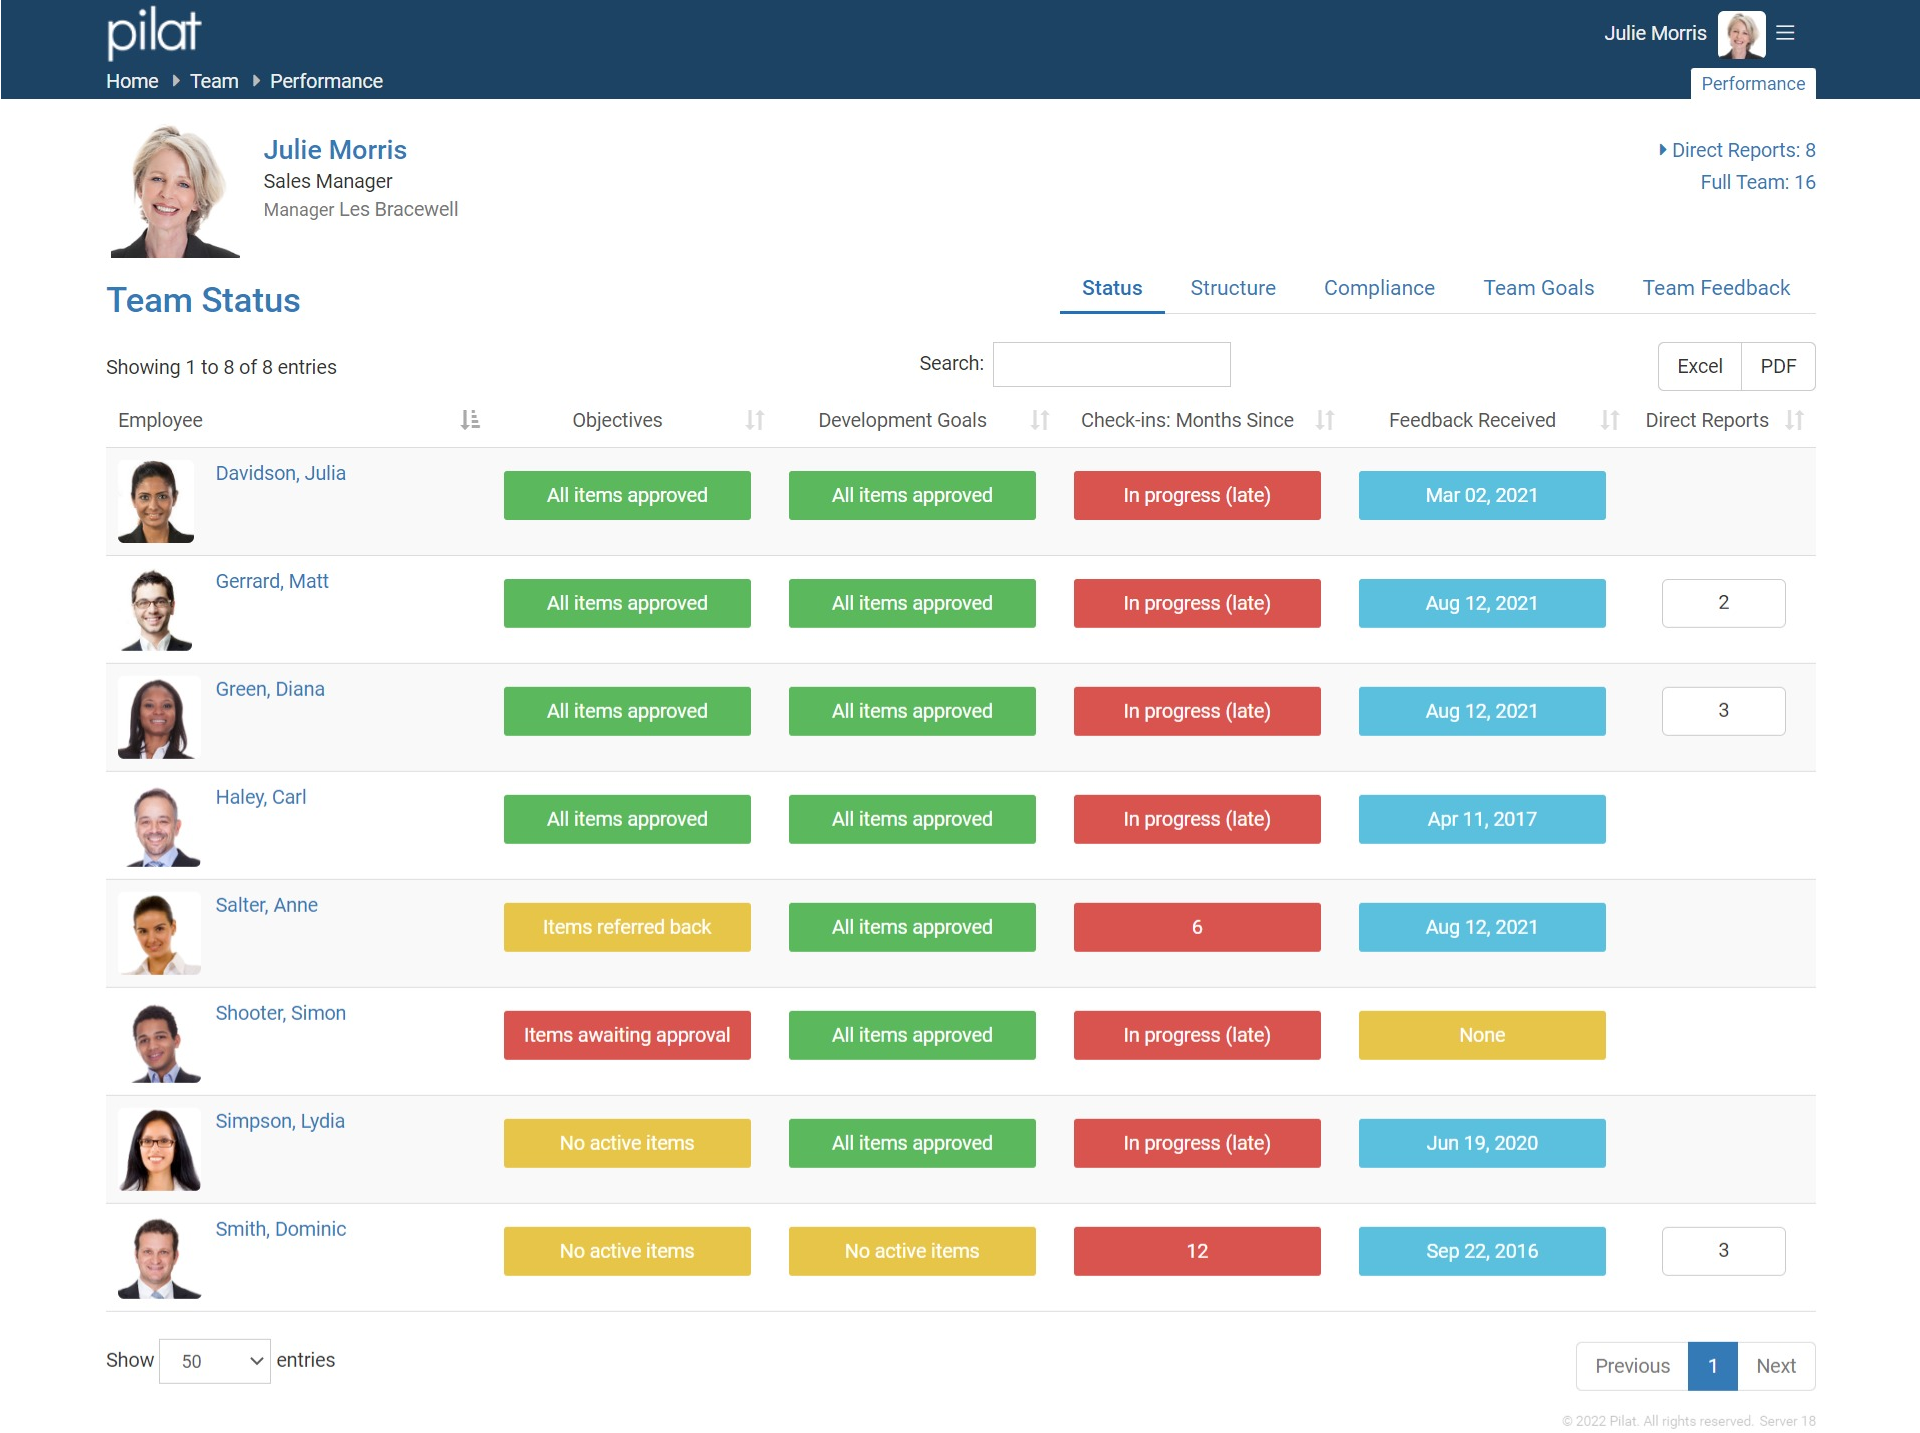This screenshot has width=1920, height=1433.
Task: Open Davidson, Julia employee link
Action: pos(281,473)
